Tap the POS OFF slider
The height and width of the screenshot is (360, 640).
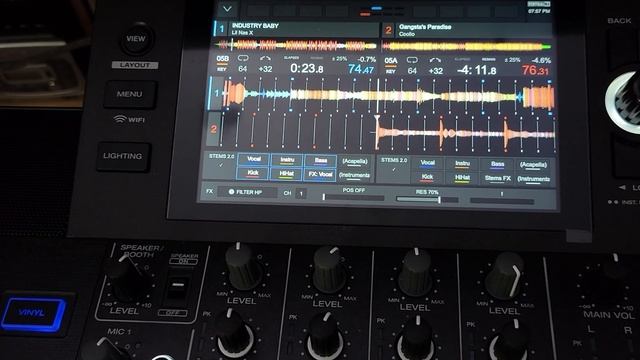point(353,197)
